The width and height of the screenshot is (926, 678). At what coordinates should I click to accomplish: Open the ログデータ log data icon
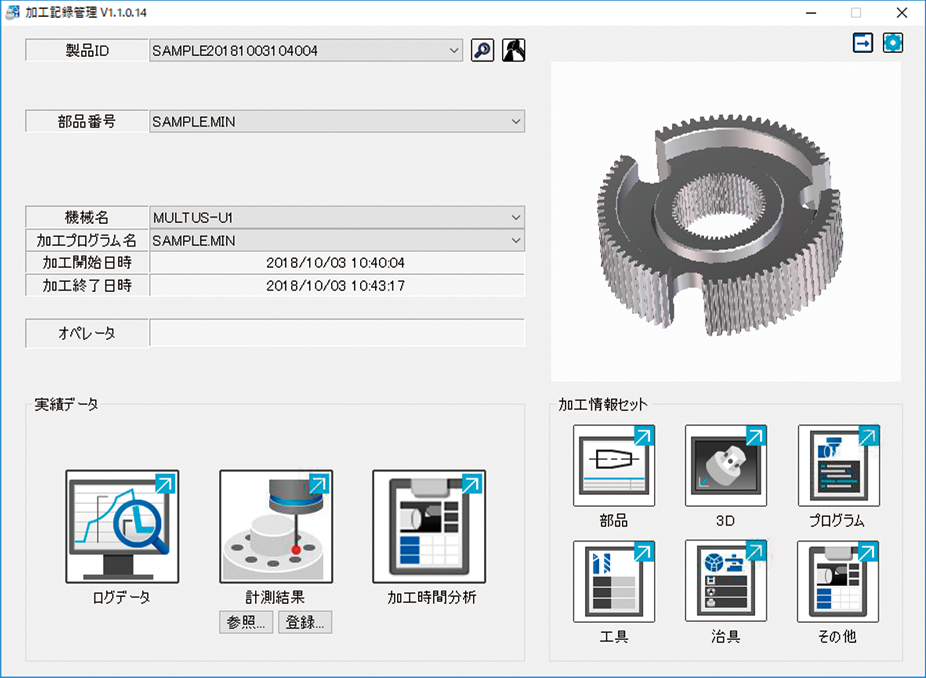click(x=122, y=527)
